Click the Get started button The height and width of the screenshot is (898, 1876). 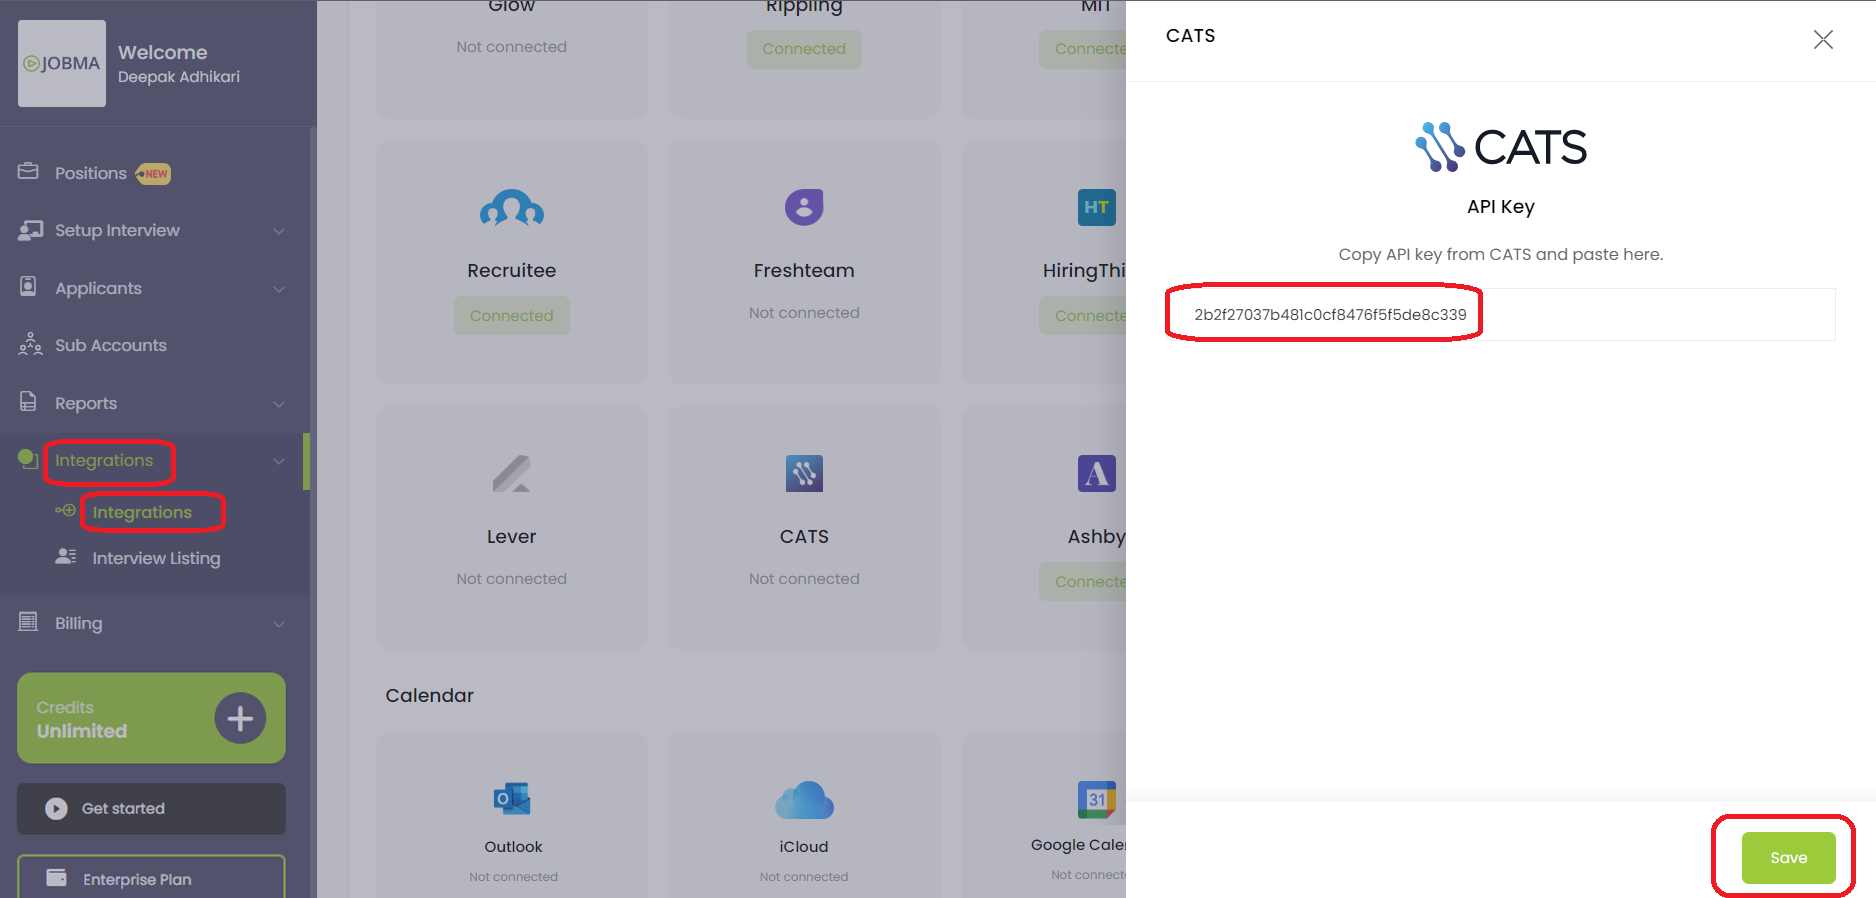(151, 808)
